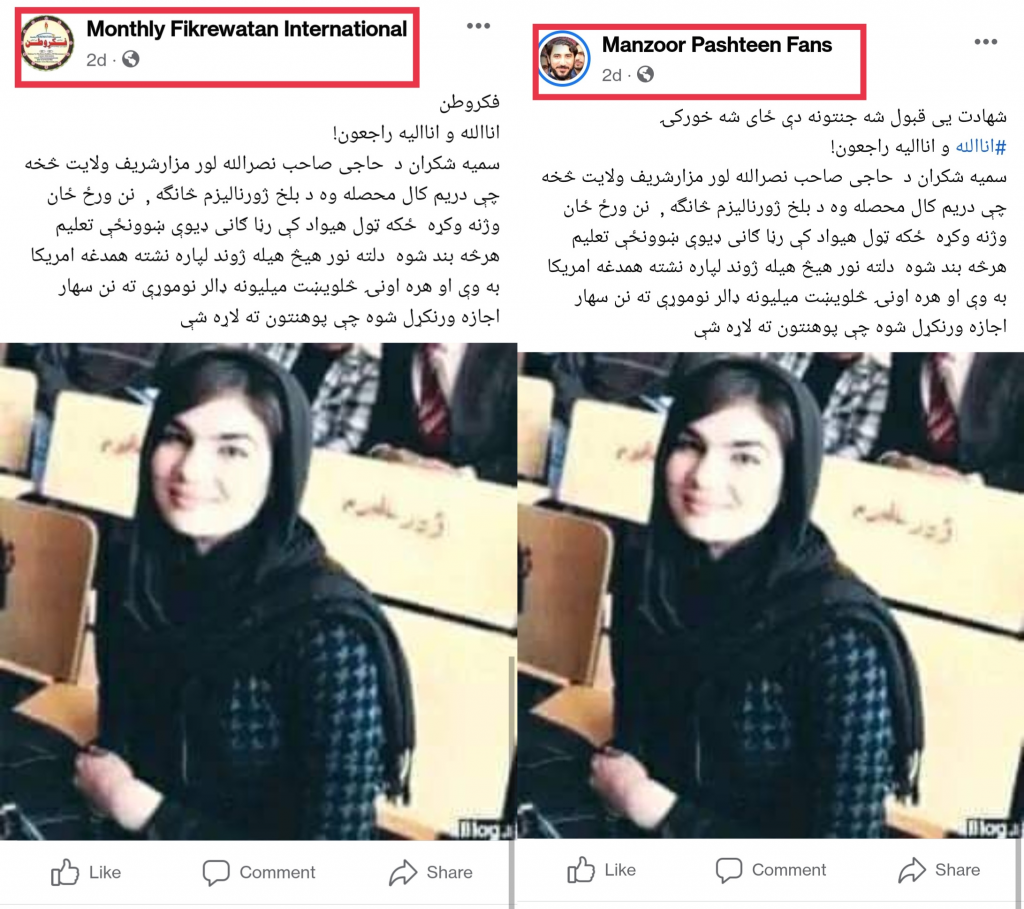Click the blue hashtag in right post
Image resolution: width=1024 pixels, height=909 pixels.
point(981,147)
